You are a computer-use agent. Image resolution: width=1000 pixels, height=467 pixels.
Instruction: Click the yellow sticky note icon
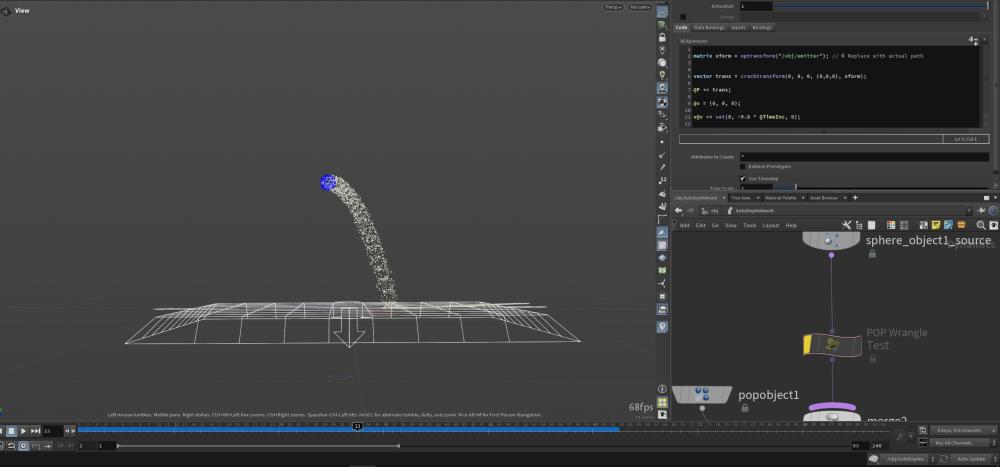pos(936,225)
